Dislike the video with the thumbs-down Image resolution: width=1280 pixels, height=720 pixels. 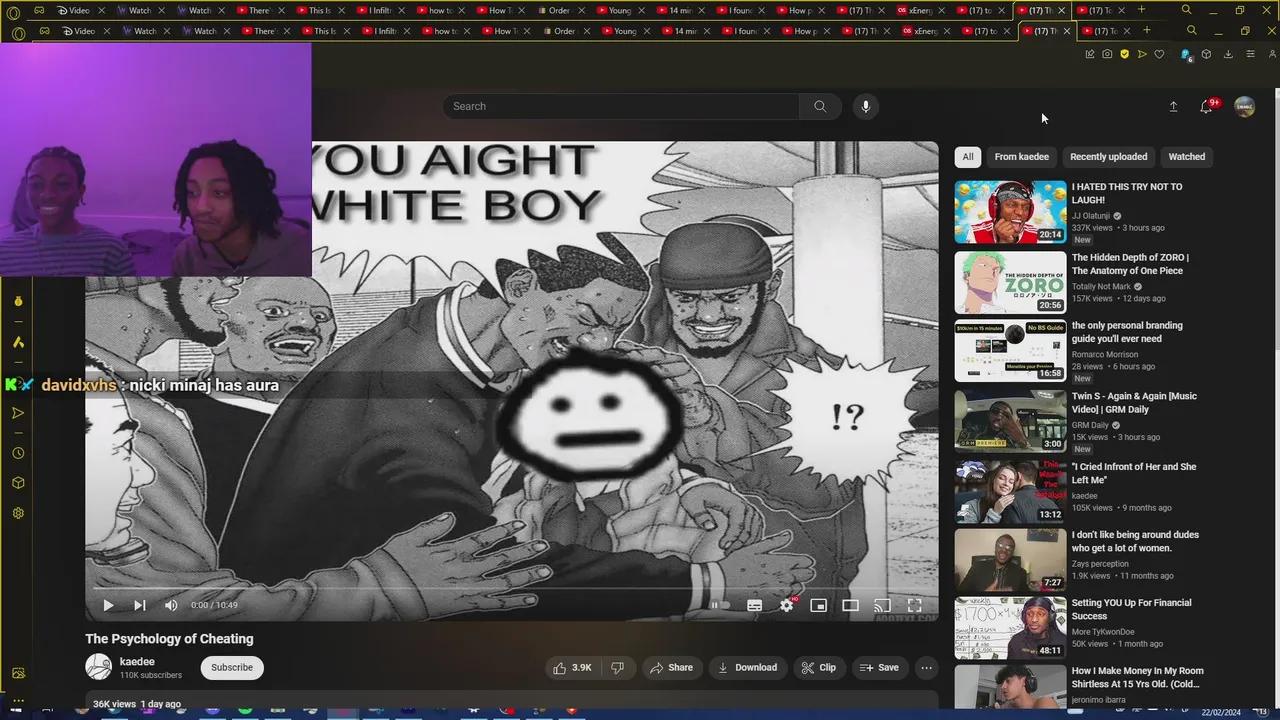pyautogui.click(x=617, y=668)
